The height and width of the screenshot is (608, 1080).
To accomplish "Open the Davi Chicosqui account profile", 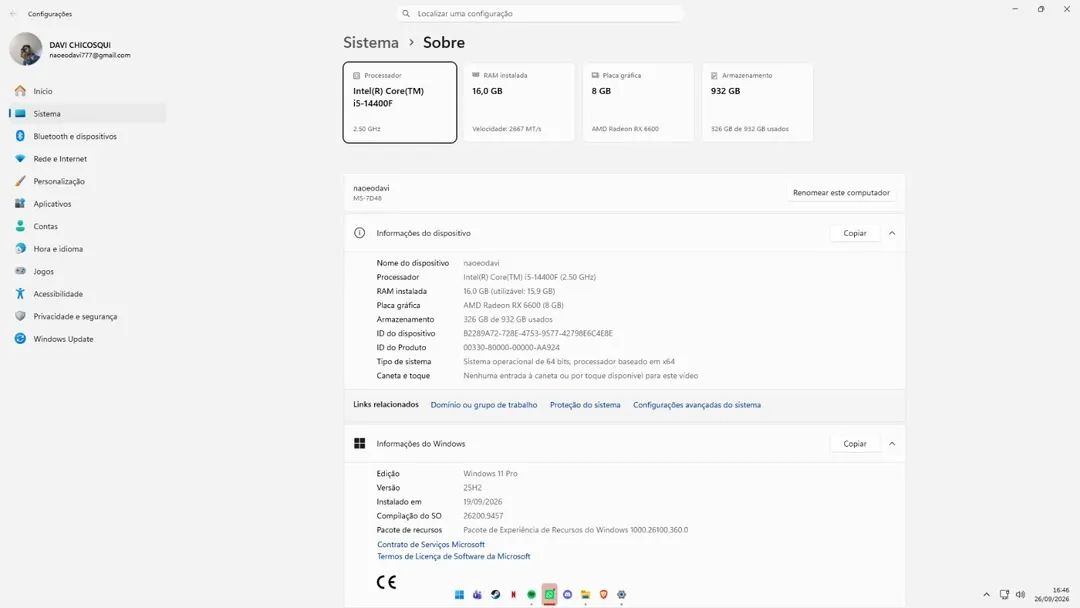I will [70, 50].
